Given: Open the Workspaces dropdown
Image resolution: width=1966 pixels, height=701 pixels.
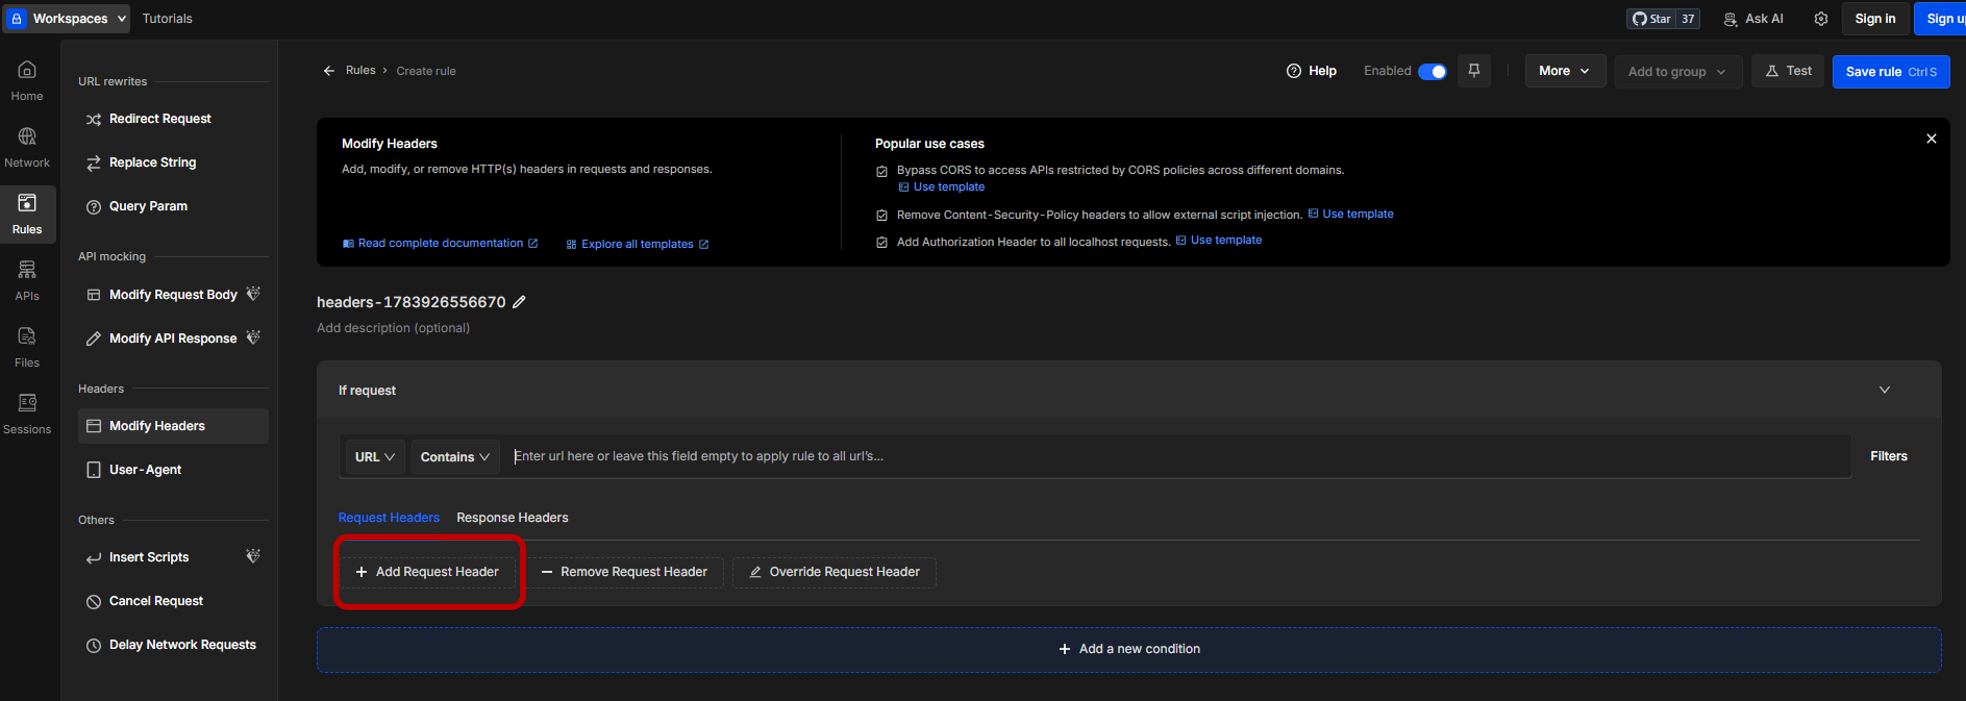Looking at the screenshot, I should click(67, 19).
